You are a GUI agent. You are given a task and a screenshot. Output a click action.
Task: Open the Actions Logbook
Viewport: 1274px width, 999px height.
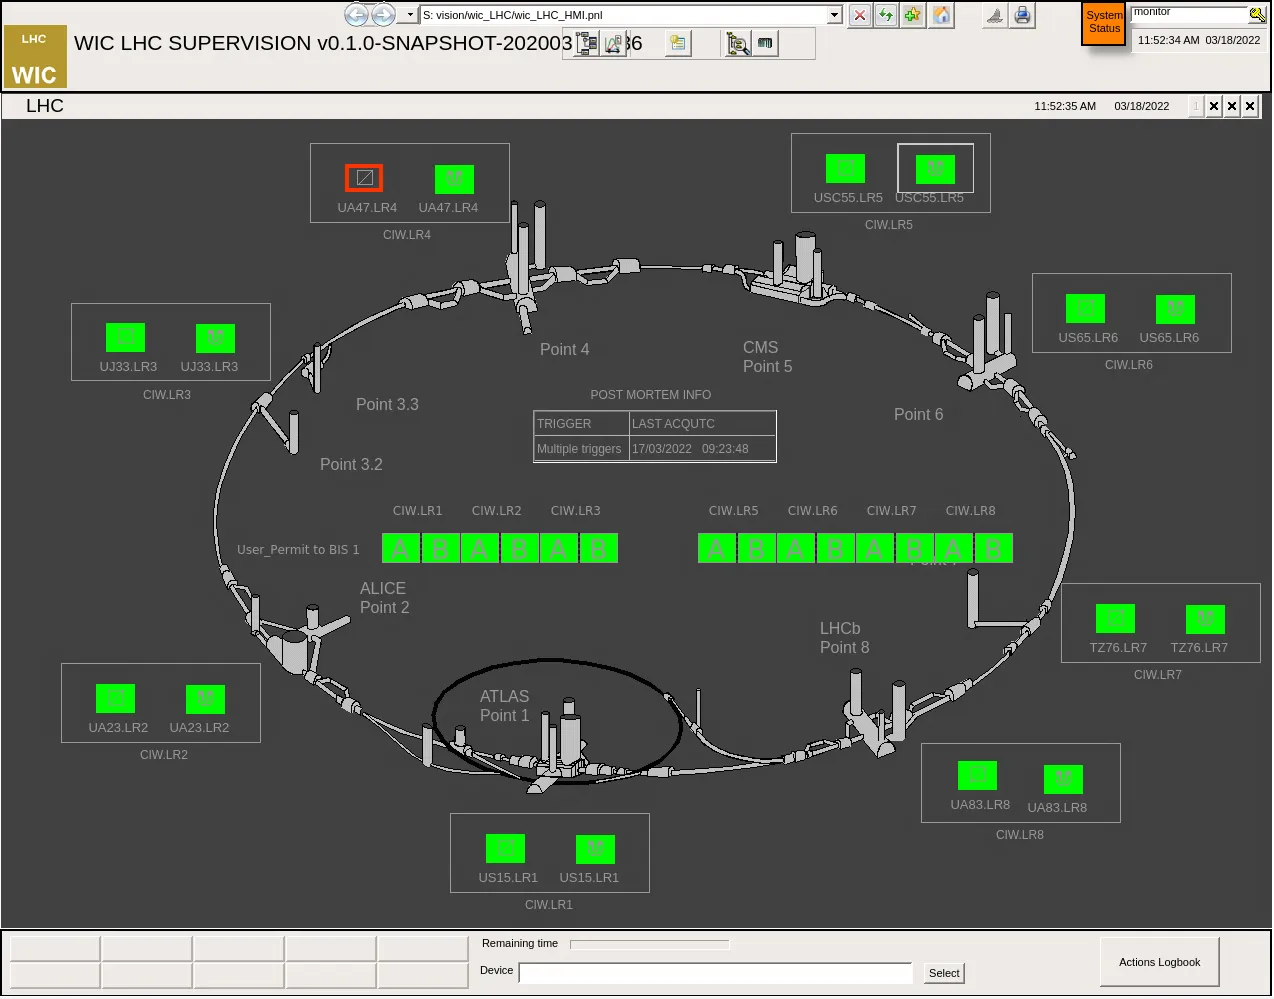pyautogui.click(x=1159, y=962)
